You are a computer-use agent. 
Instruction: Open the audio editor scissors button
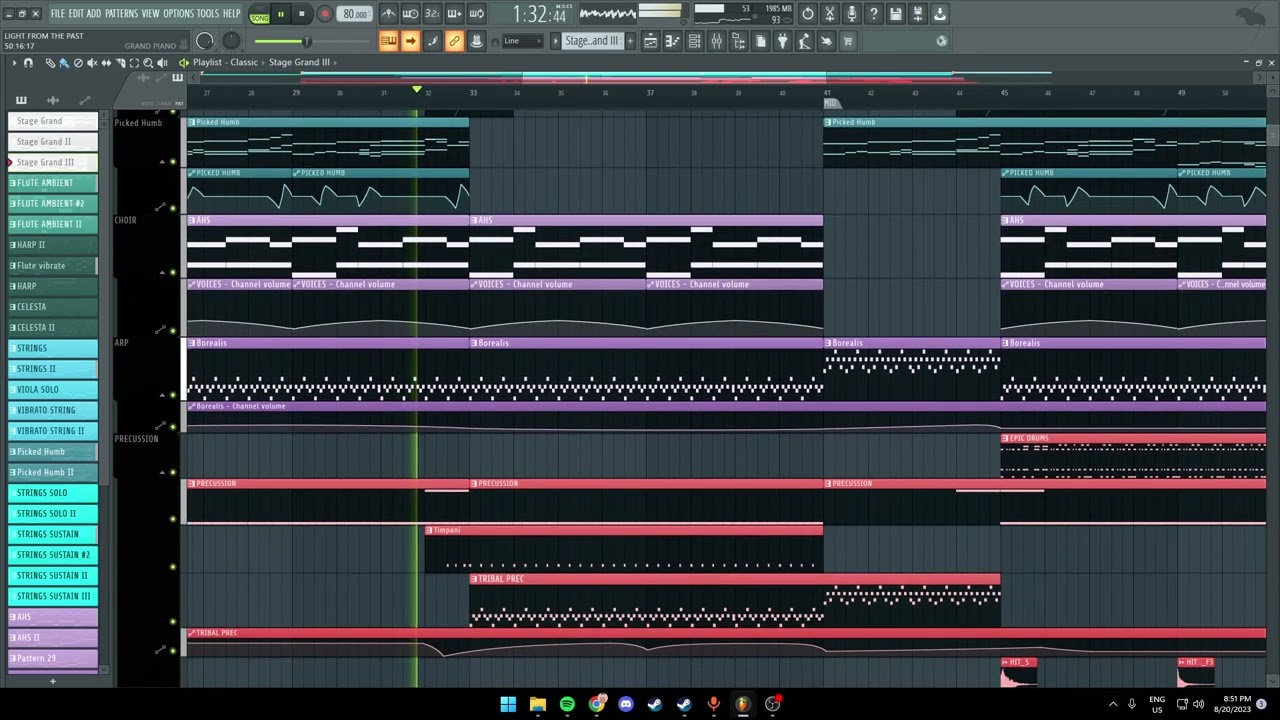point(830,14)
